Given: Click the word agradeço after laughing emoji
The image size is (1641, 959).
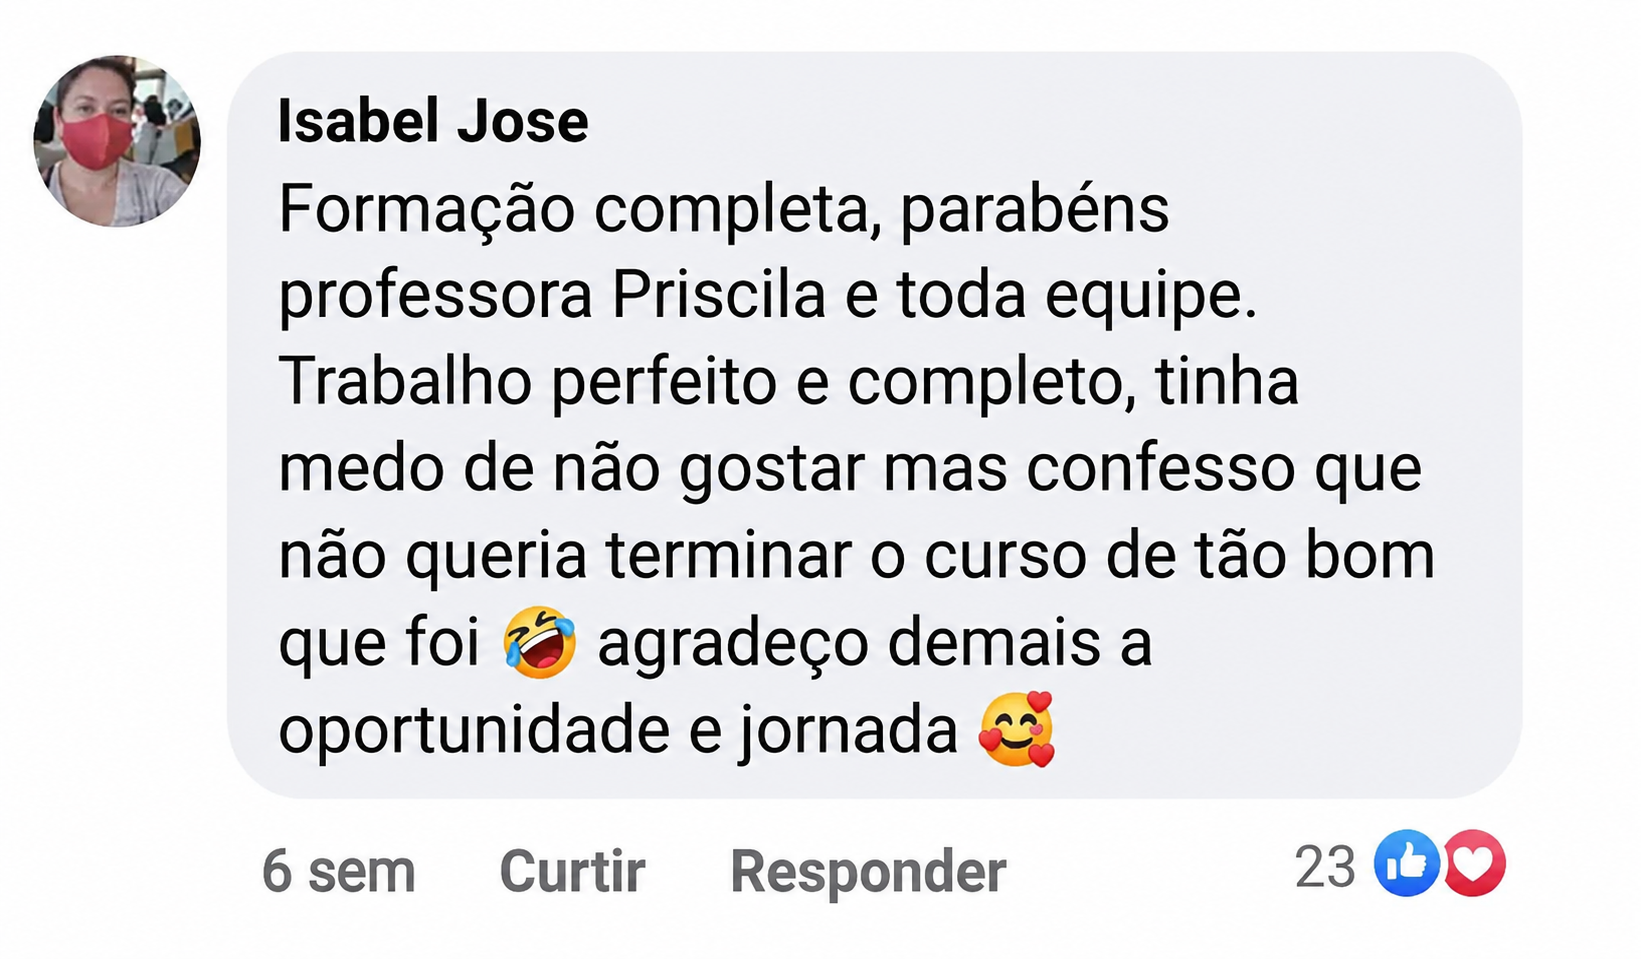Looking at the screenshot, I should click(733, 643).
